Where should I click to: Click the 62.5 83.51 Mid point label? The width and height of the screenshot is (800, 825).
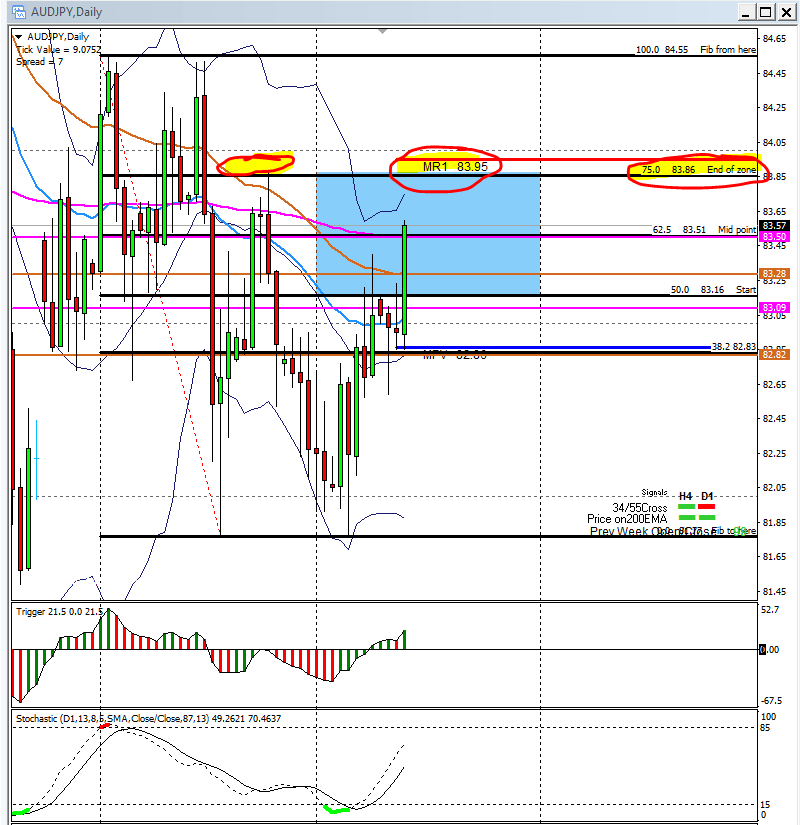point(703,229)
